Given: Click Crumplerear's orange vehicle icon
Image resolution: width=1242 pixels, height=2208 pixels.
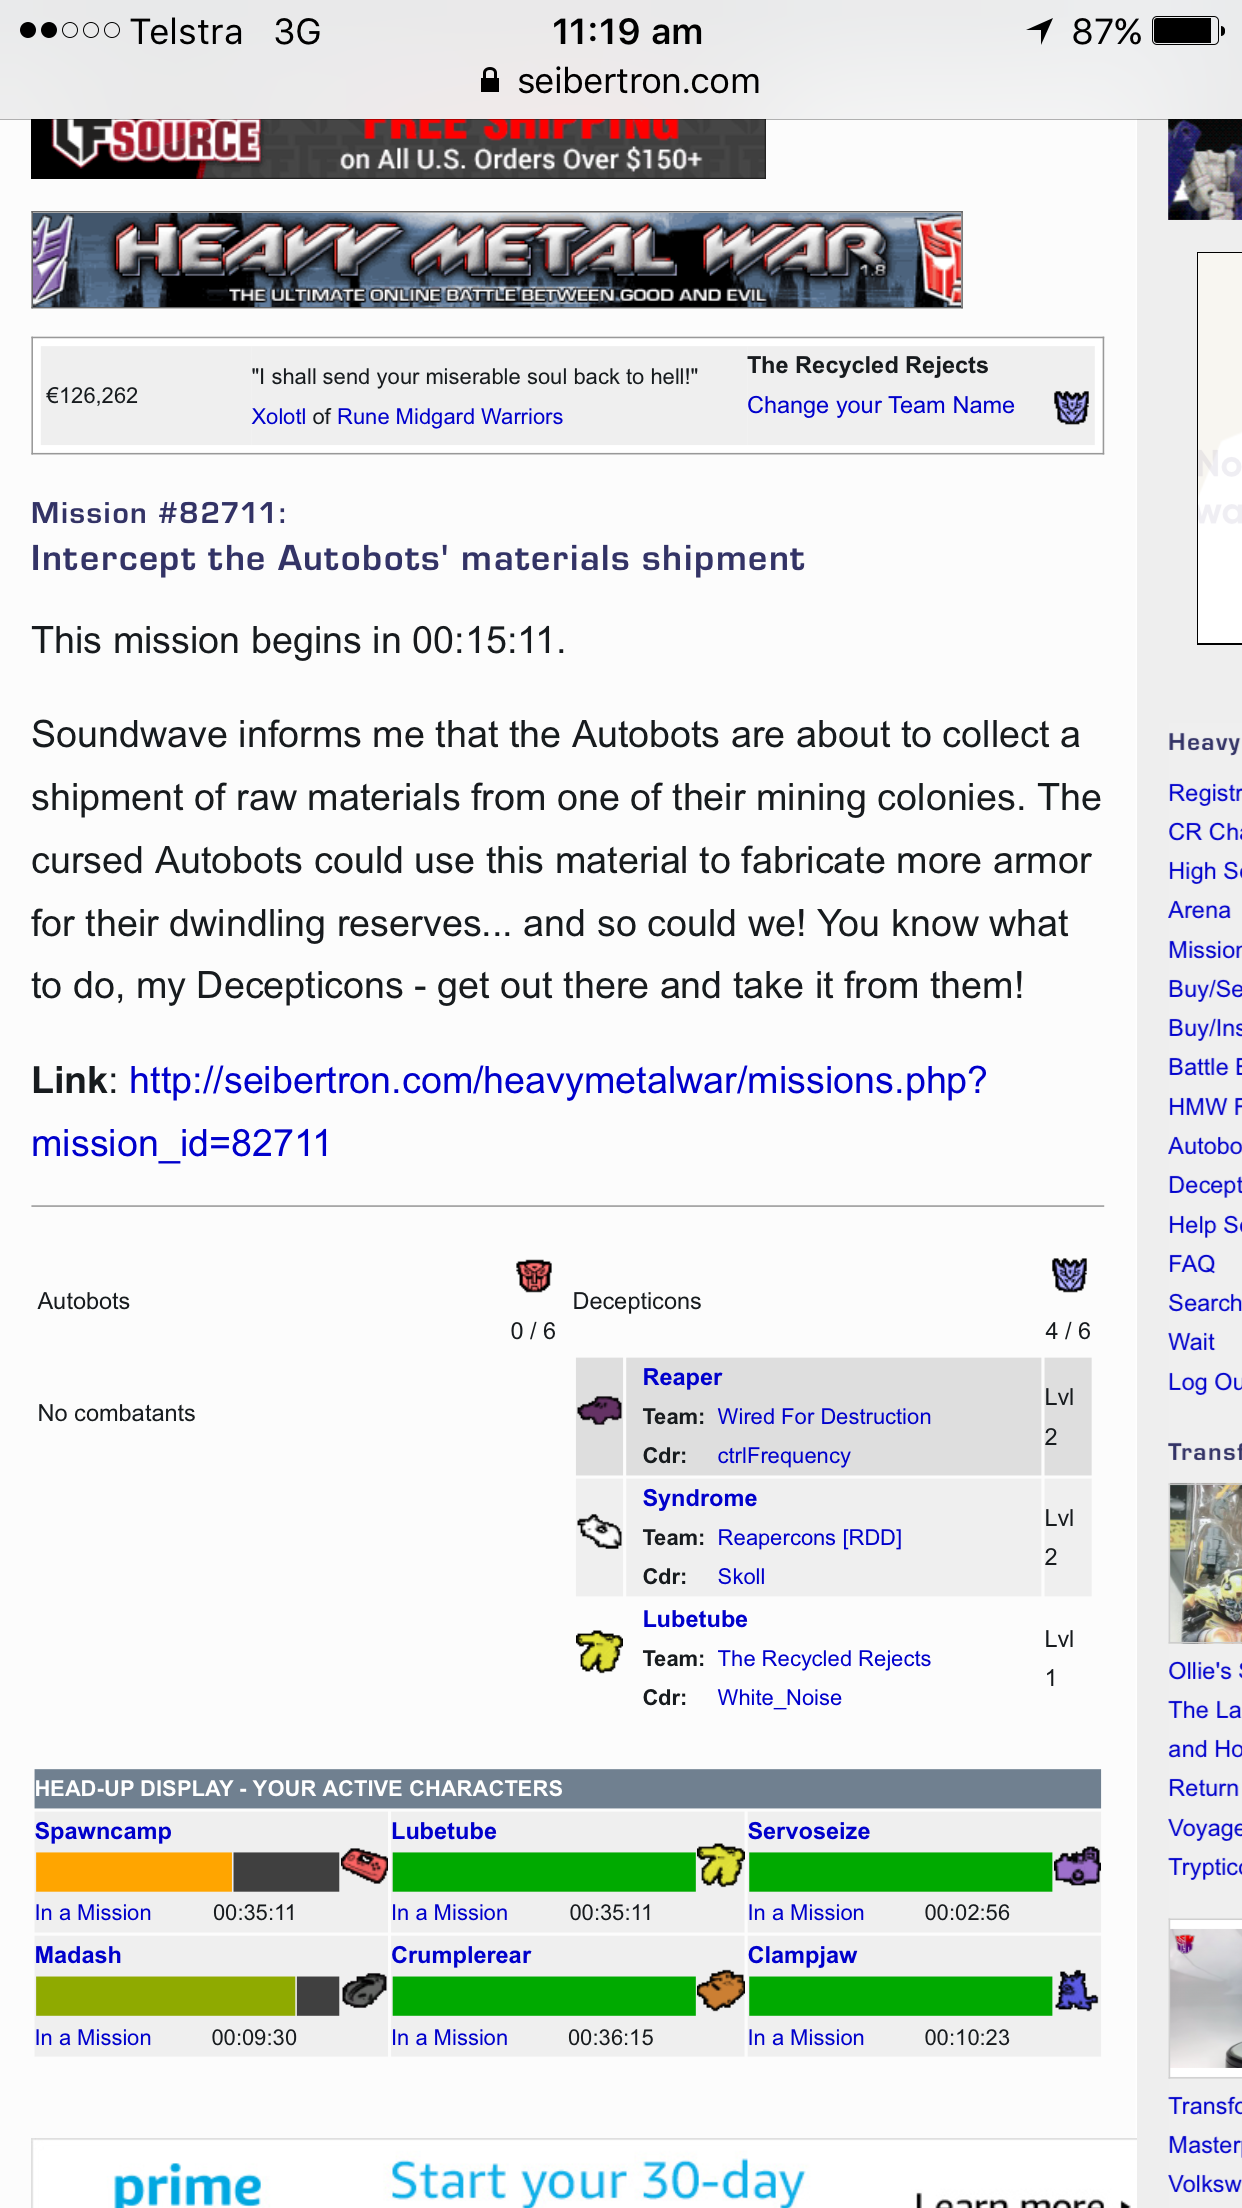Looking at the screenshot, I should point(721,1990).
